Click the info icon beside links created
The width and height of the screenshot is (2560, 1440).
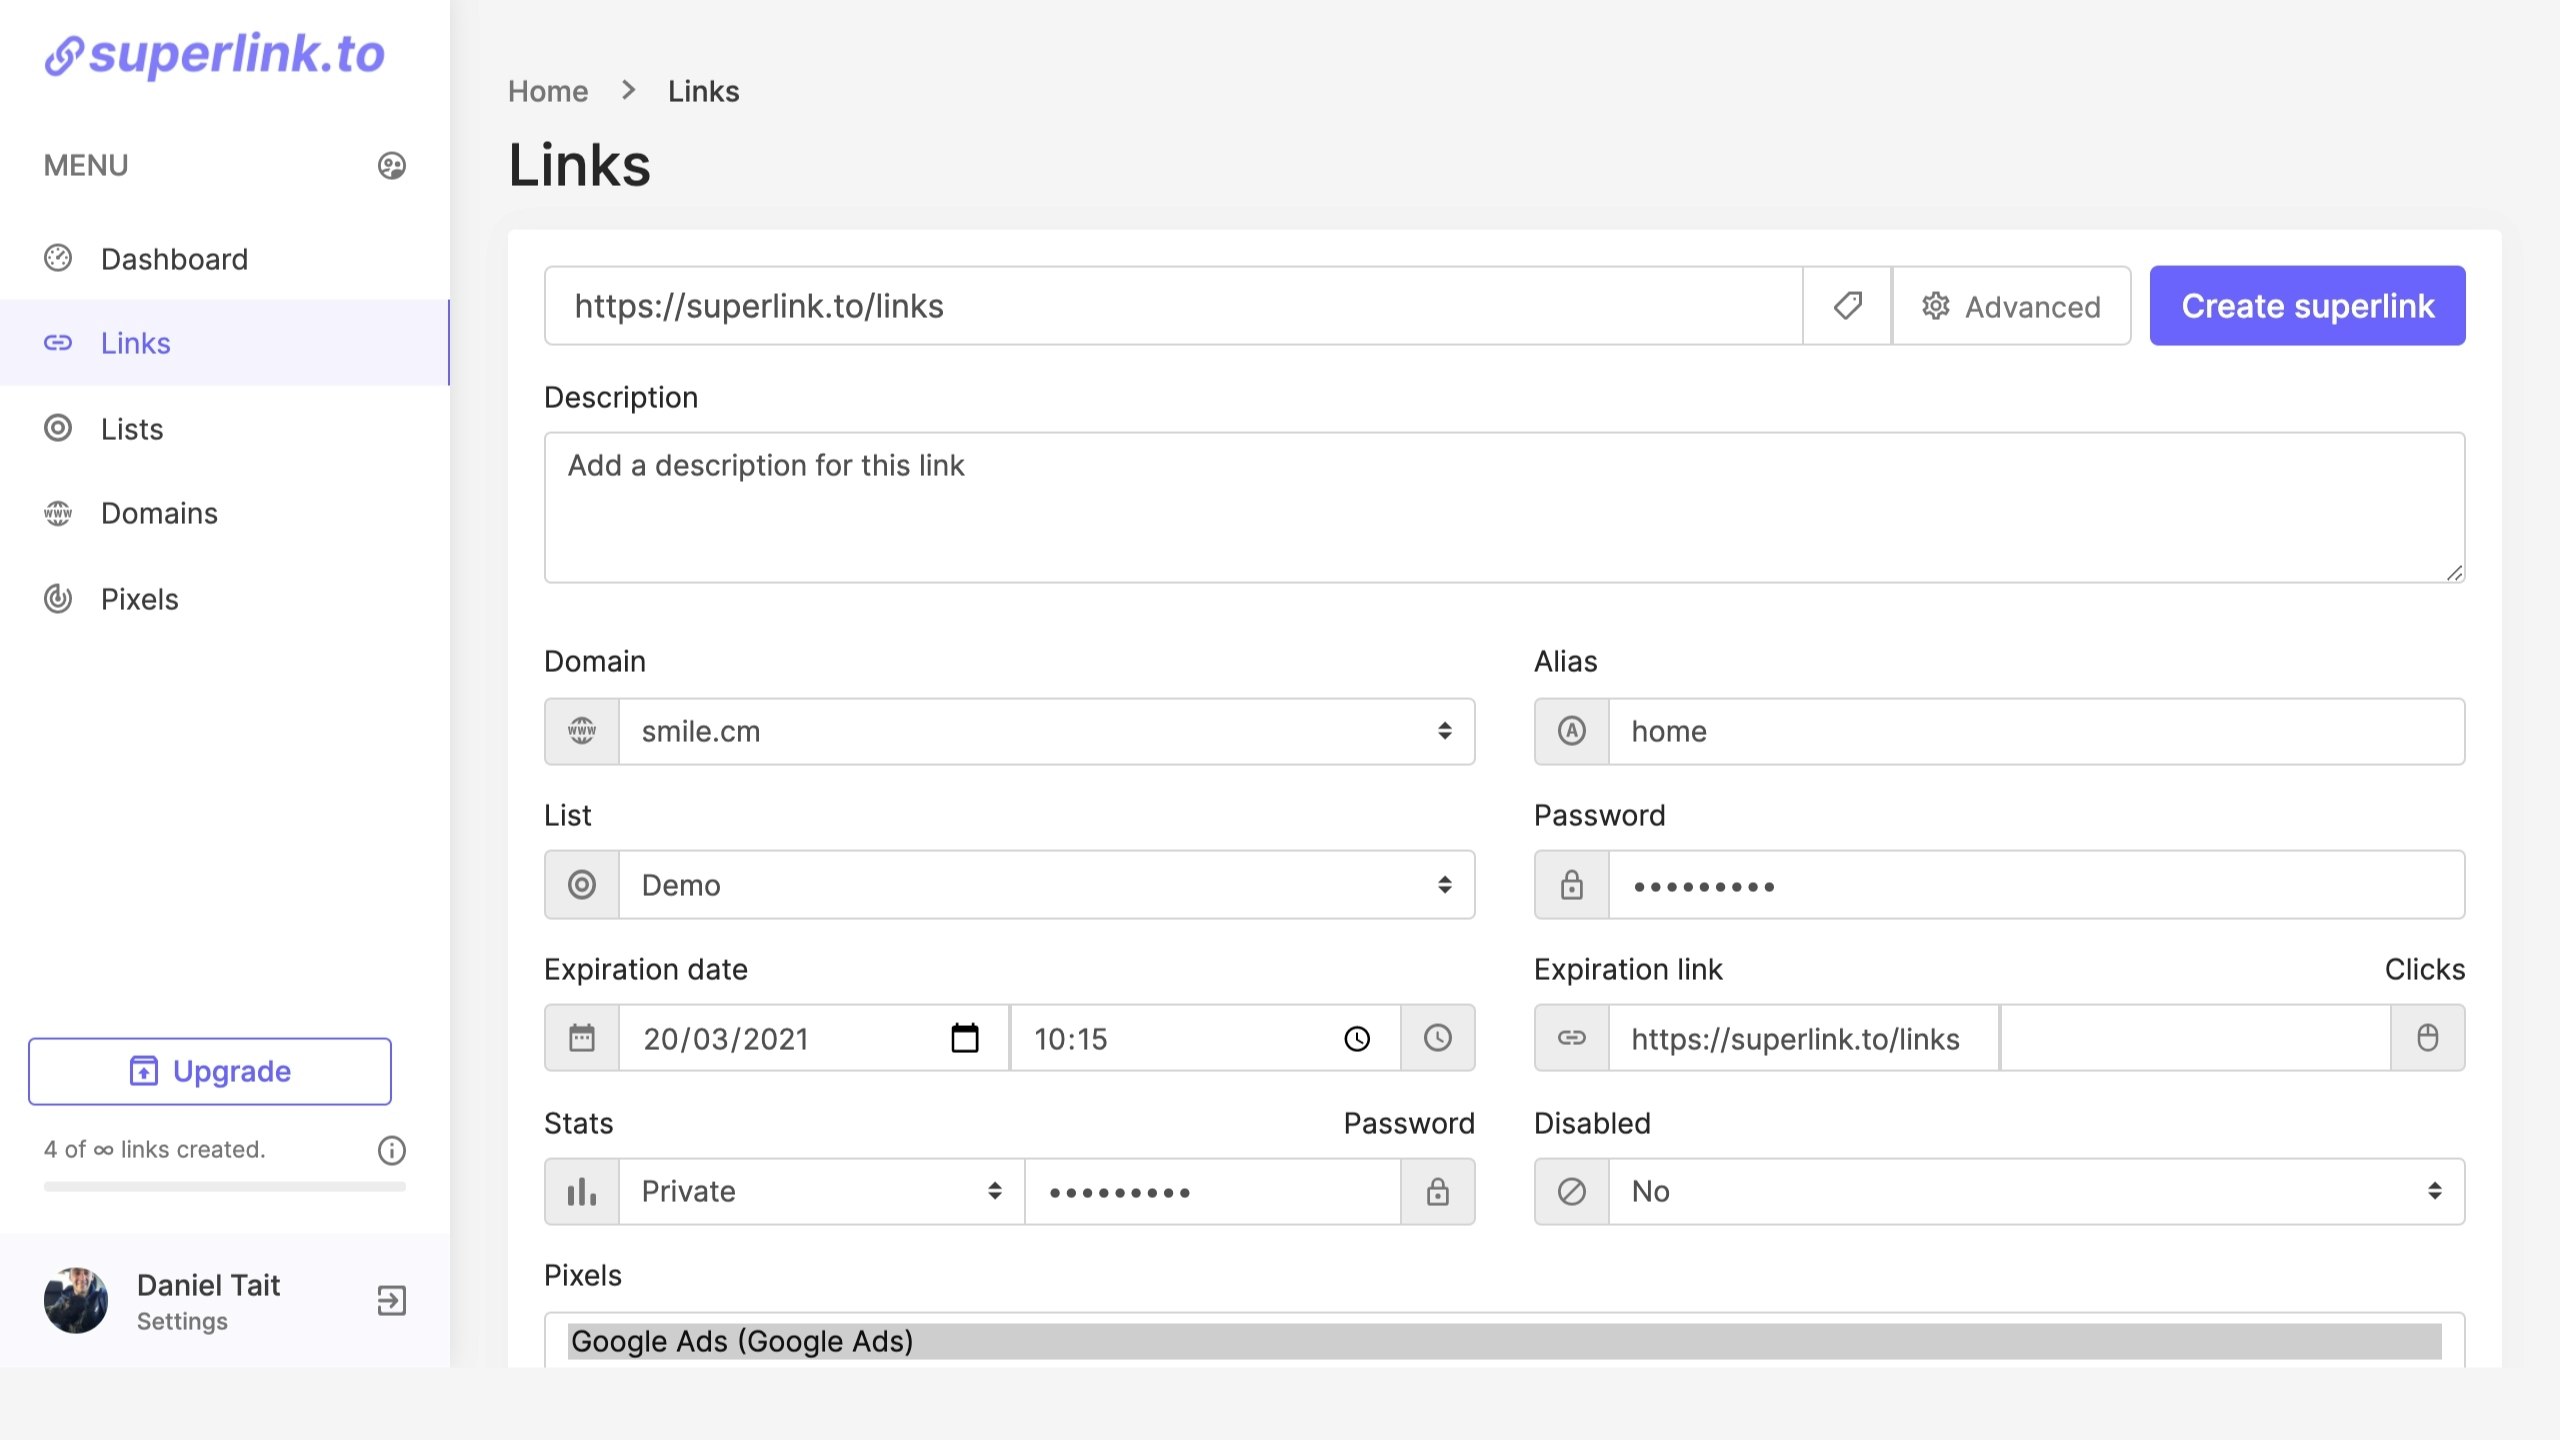tap(391, 1150)
